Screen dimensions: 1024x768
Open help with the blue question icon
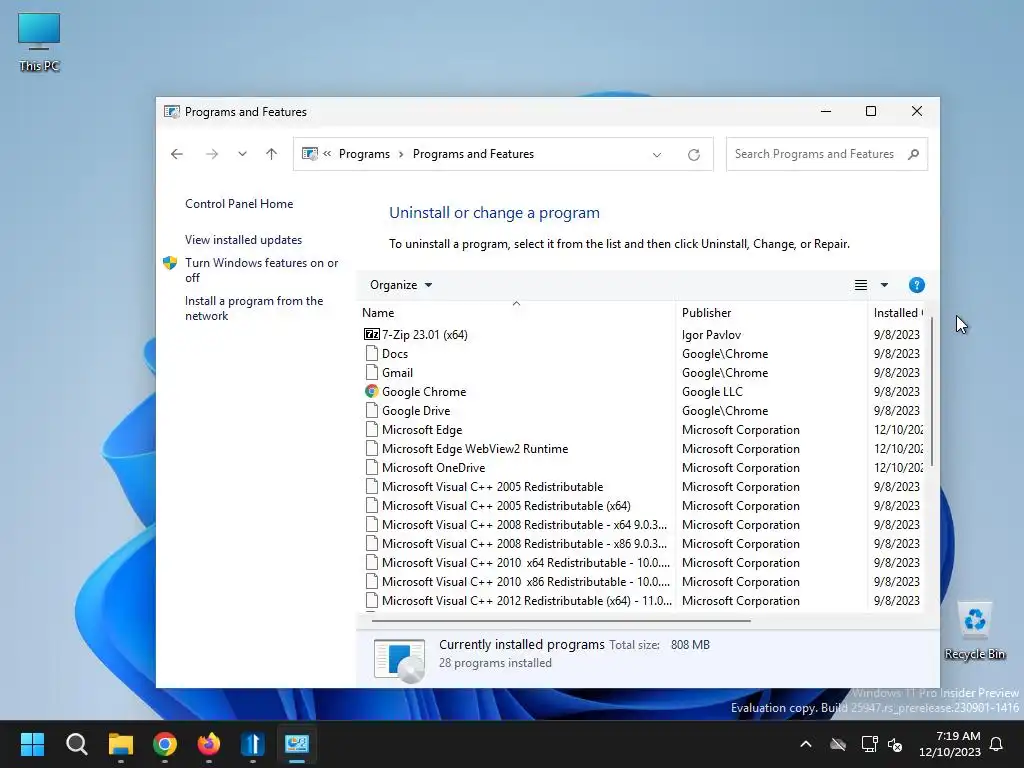pyautogui.click(x=916, y=285)
